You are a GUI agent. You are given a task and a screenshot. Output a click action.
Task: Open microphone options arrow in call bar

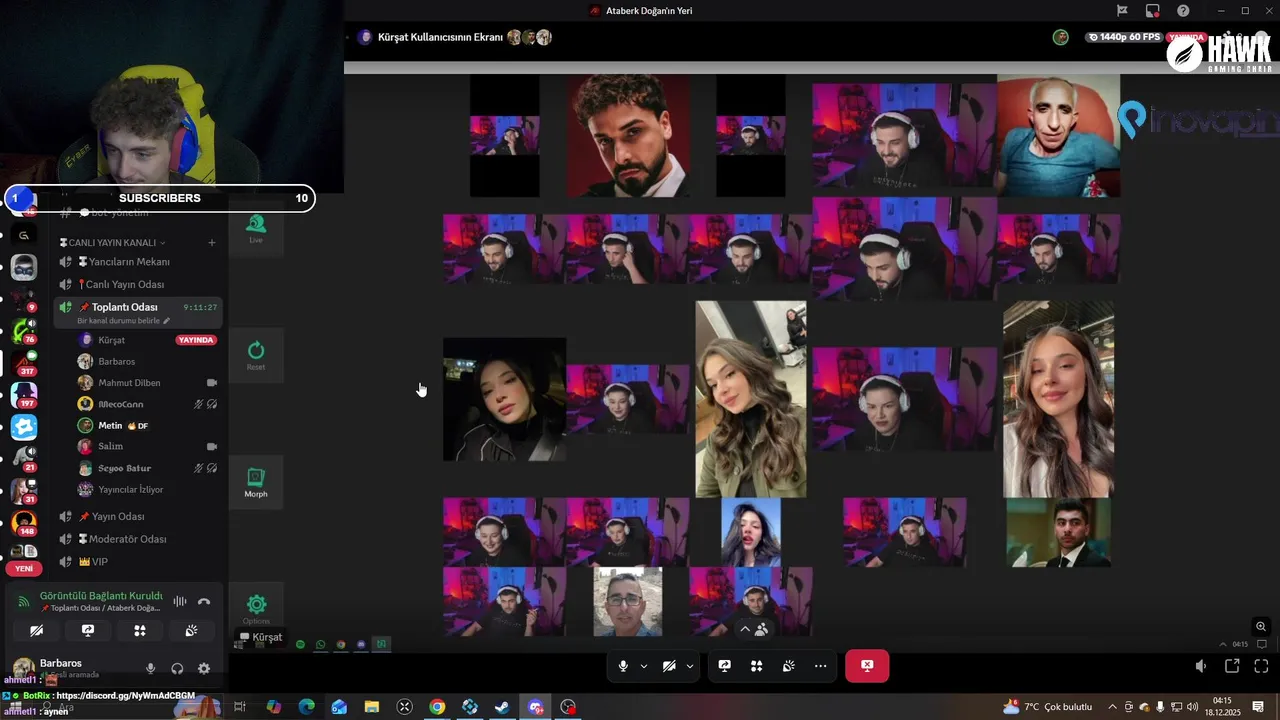tap(643, 666)
